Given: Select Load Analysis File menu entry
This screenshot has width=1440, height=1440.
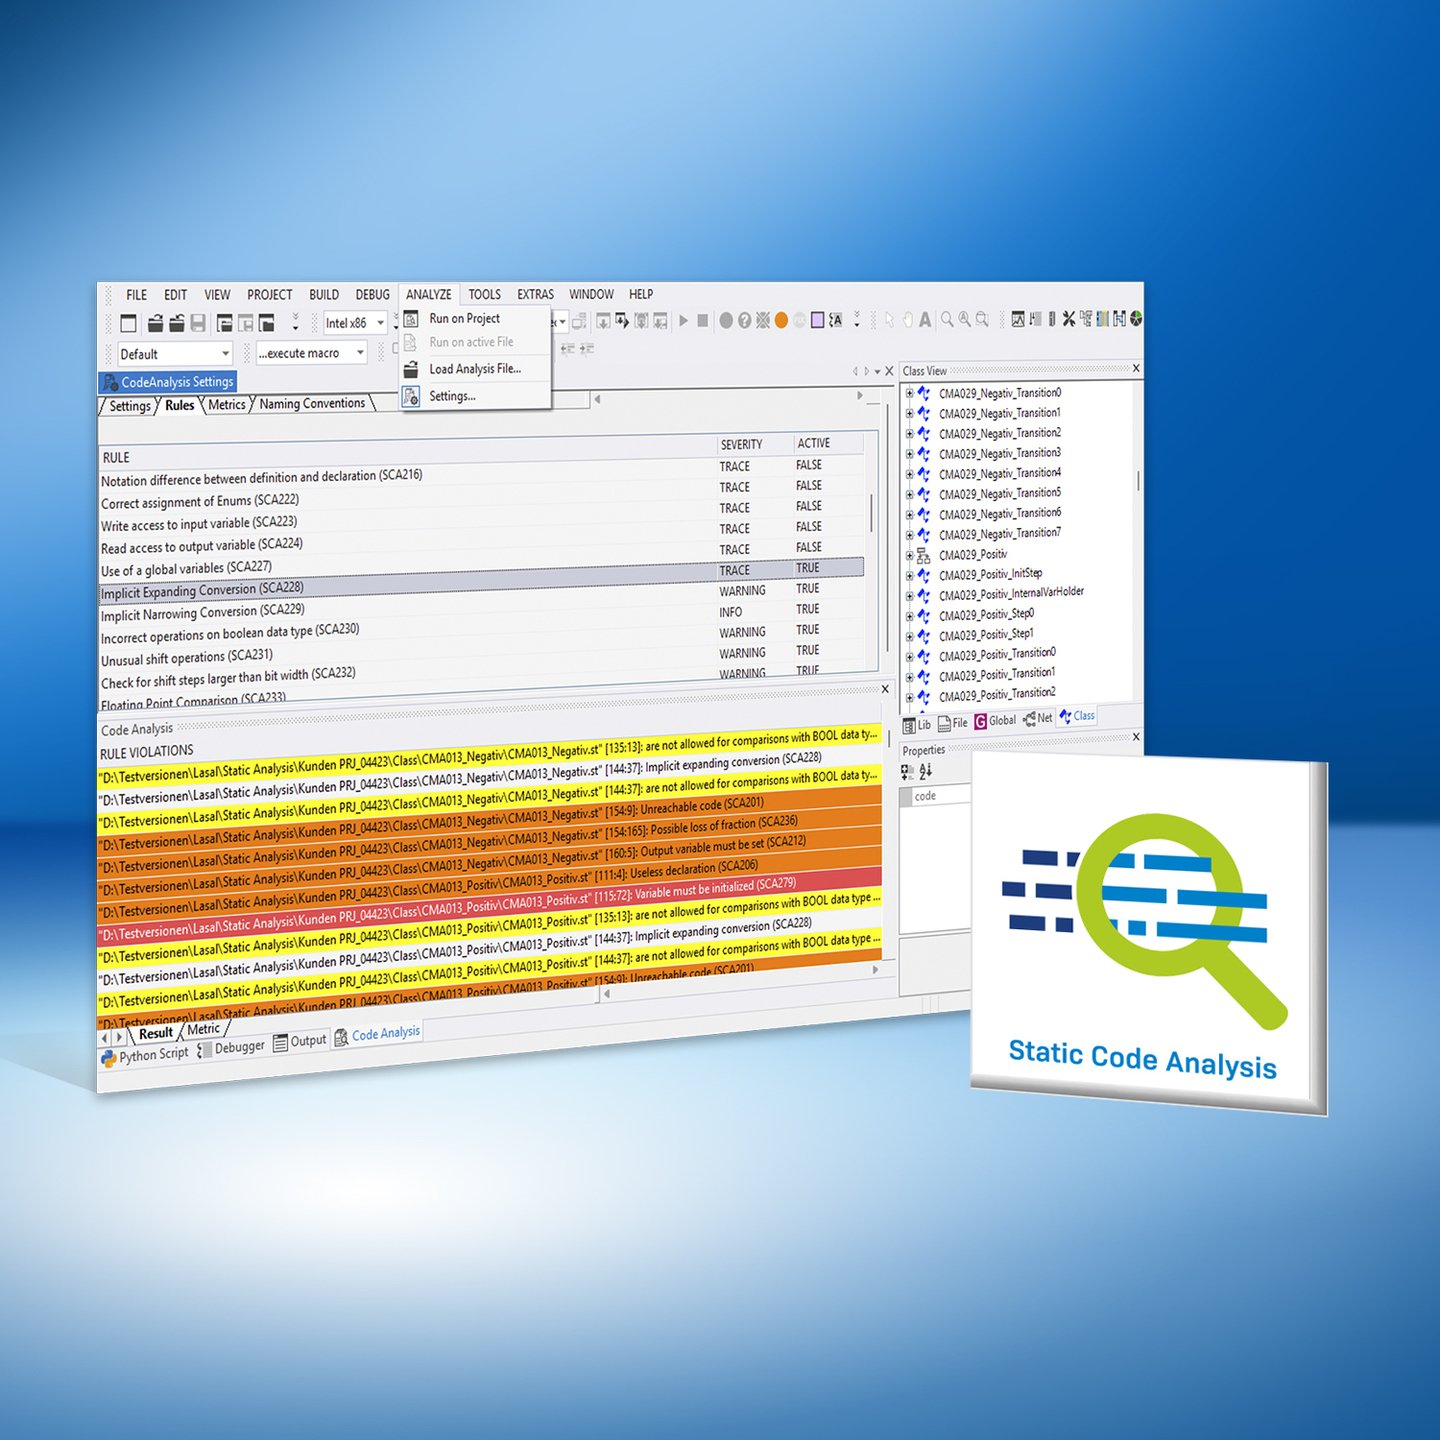Looking at the screenshot, I should (x=475, y=369).
